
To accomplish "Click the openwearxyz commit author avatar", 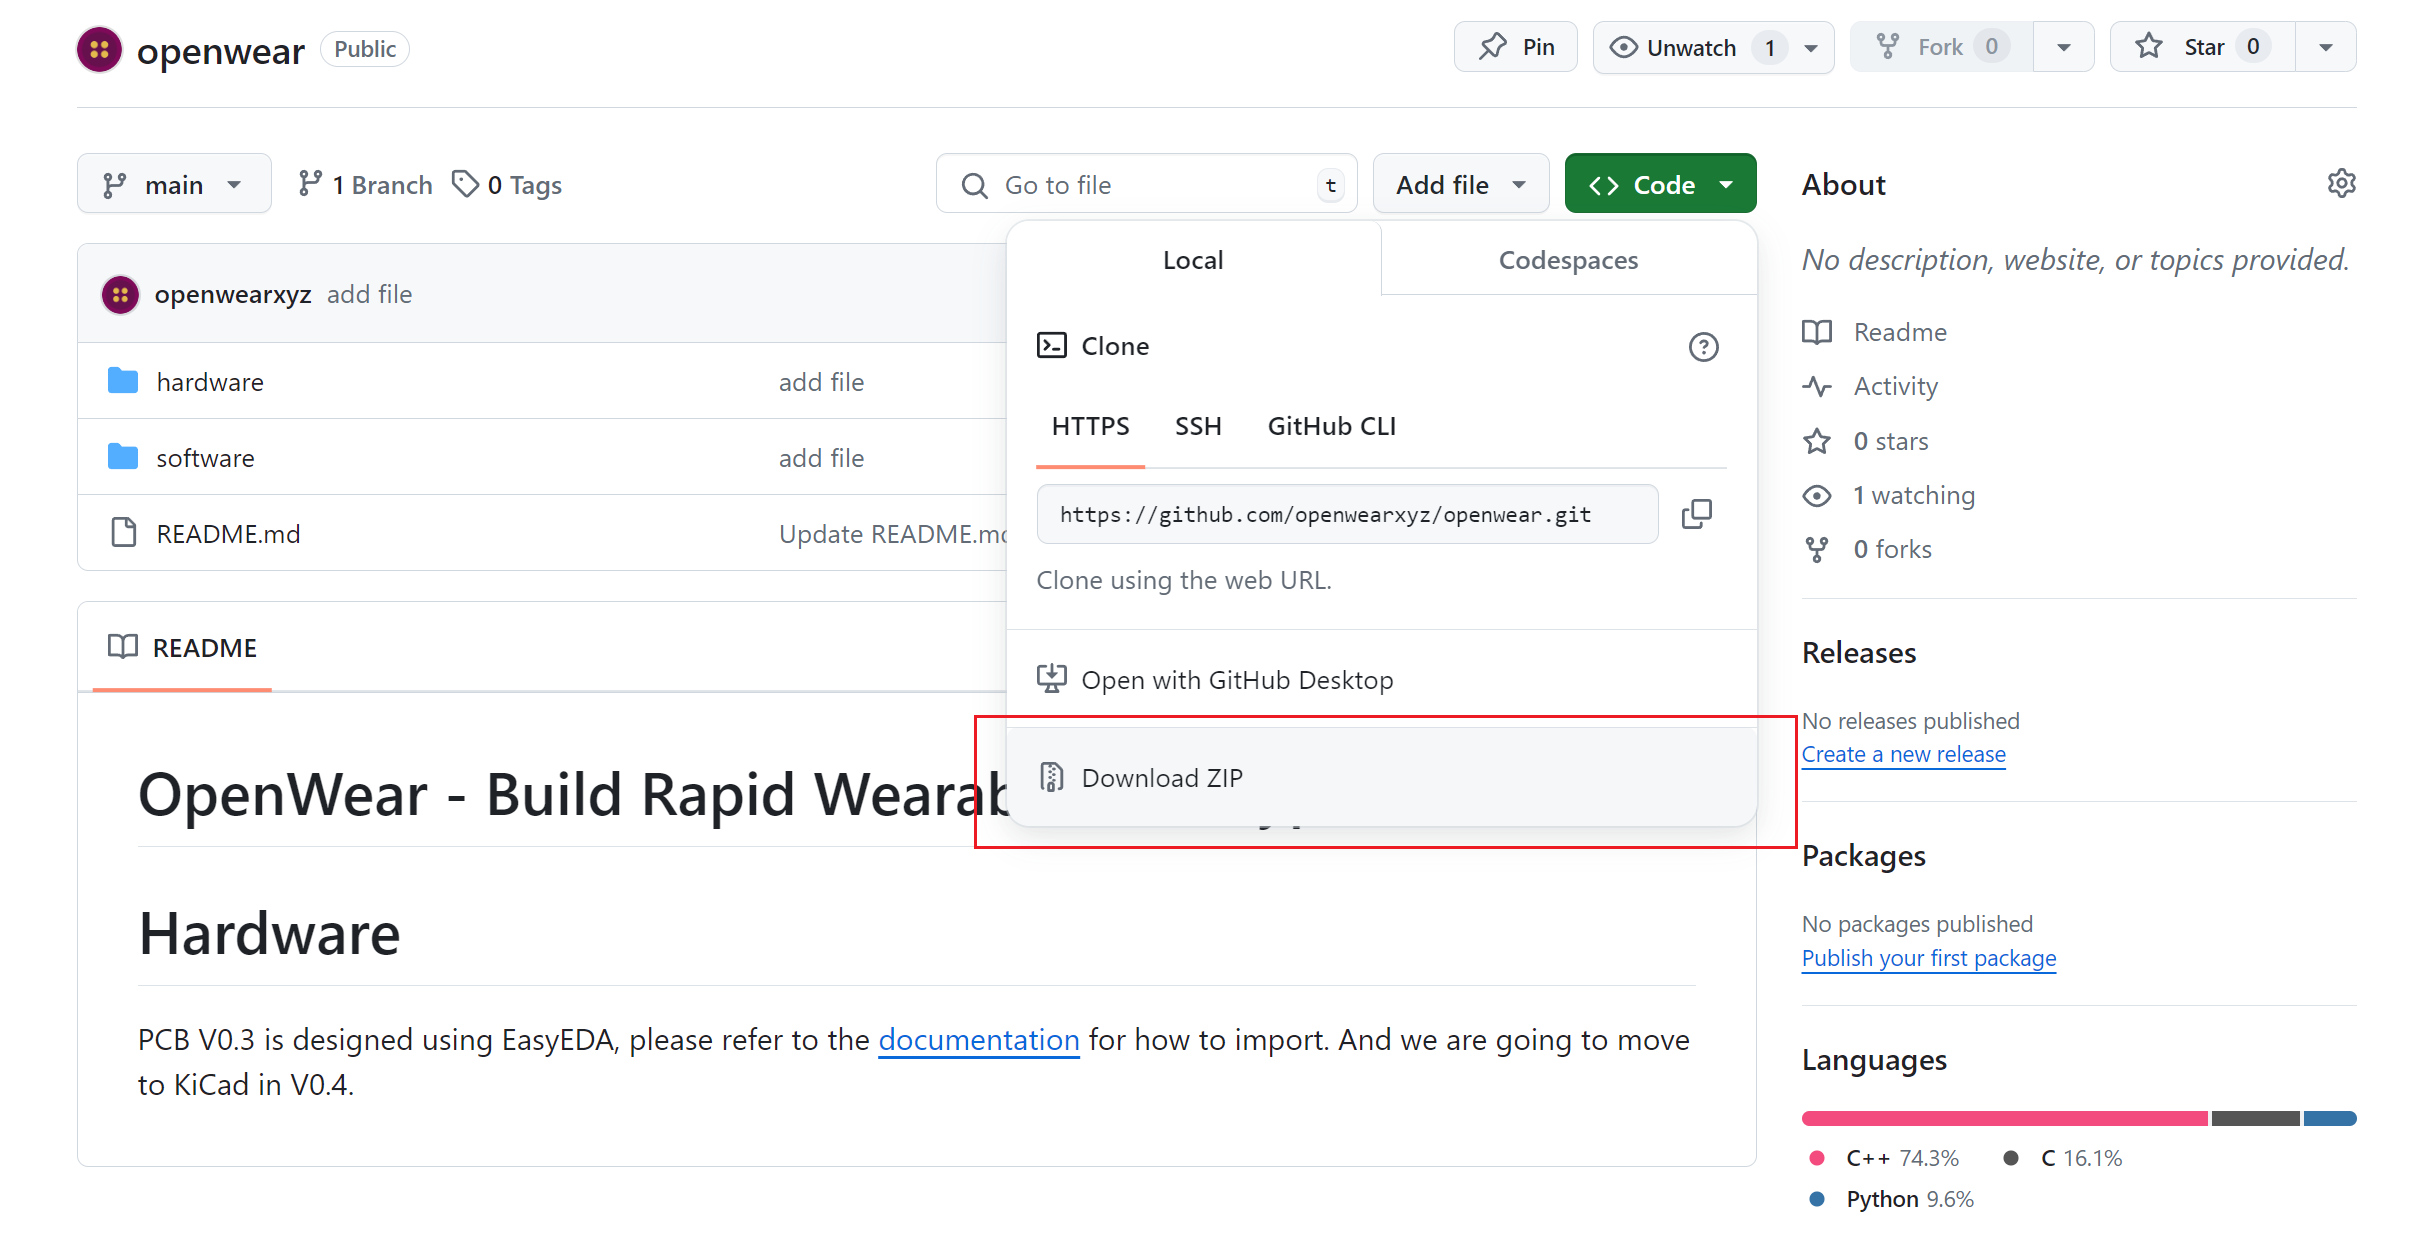I will coord(121,294).
